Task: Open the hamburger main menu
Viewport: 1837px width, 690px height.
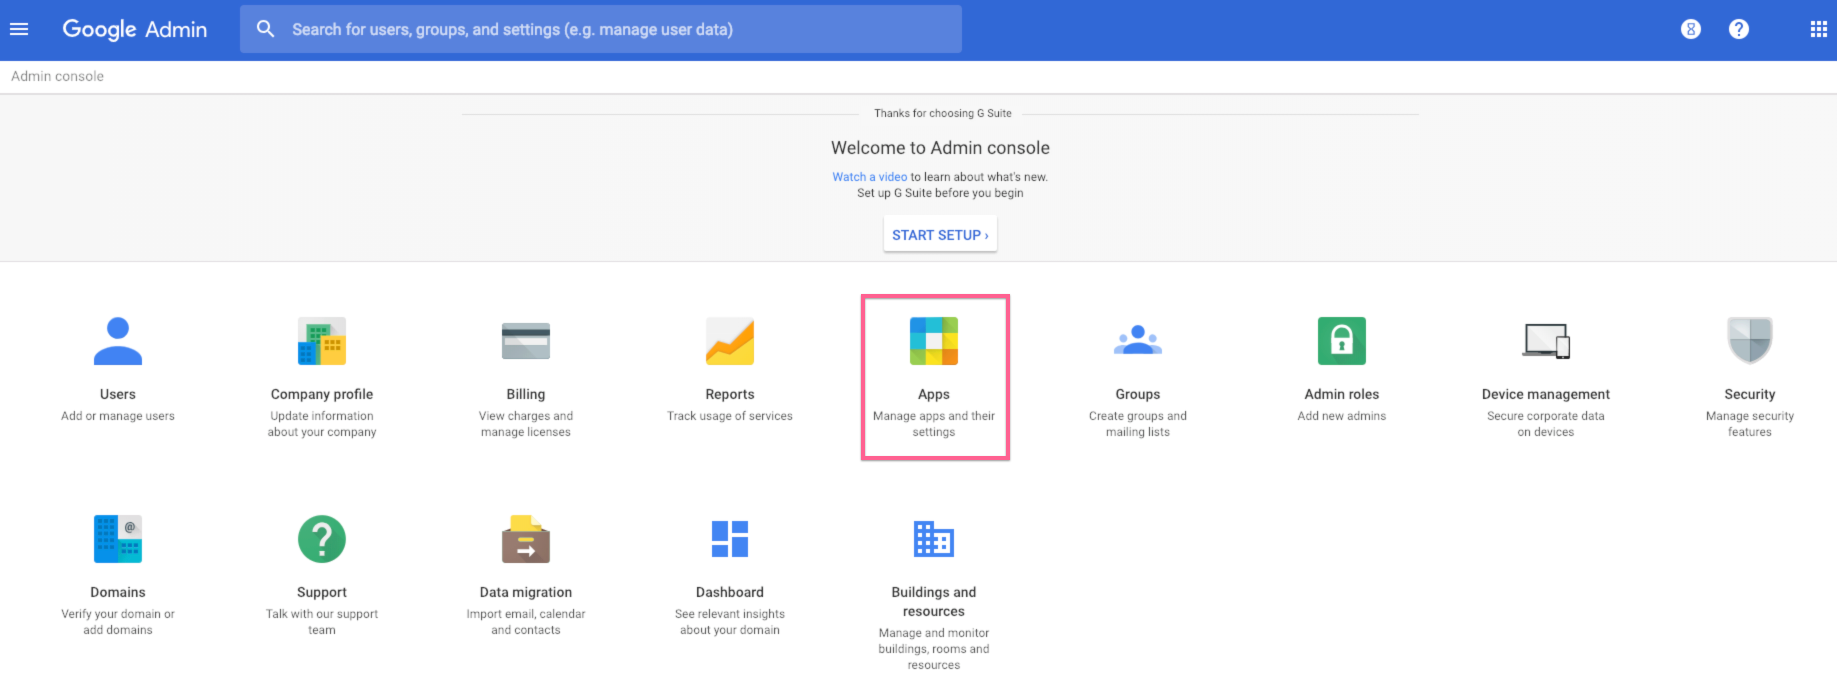Action: click(19, 29)
